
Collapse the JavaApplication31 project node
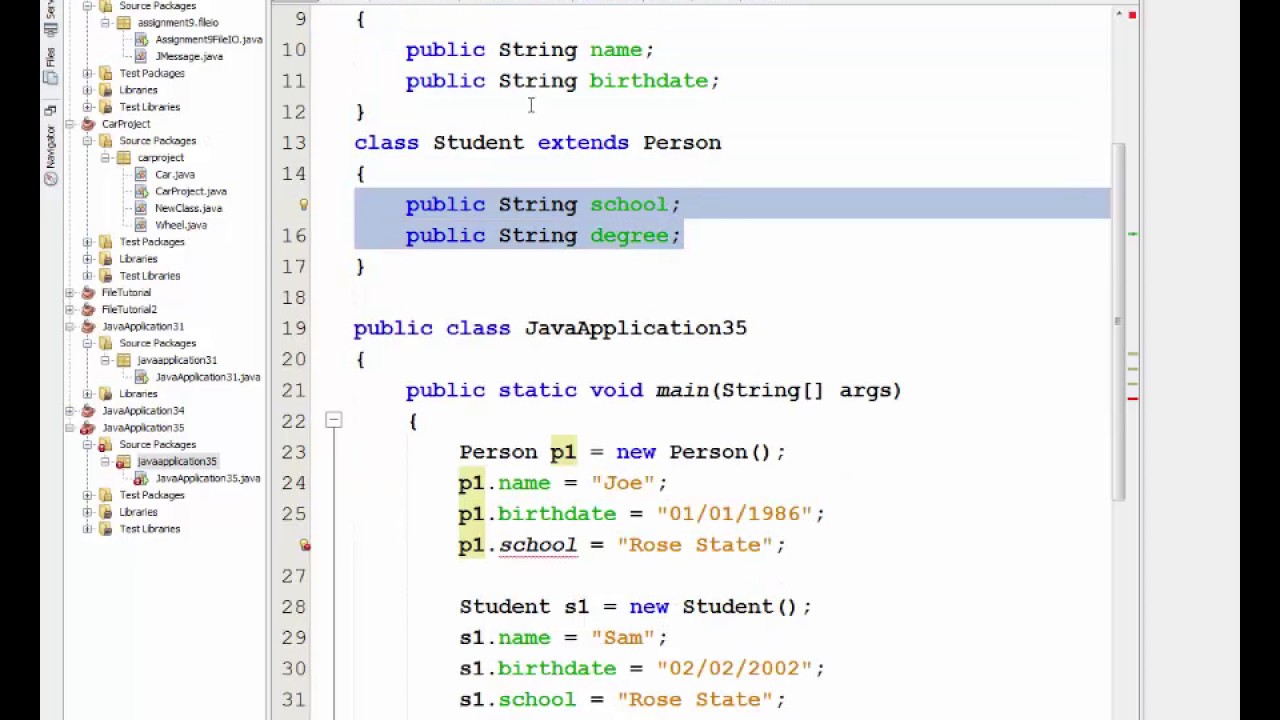(70, 326)
